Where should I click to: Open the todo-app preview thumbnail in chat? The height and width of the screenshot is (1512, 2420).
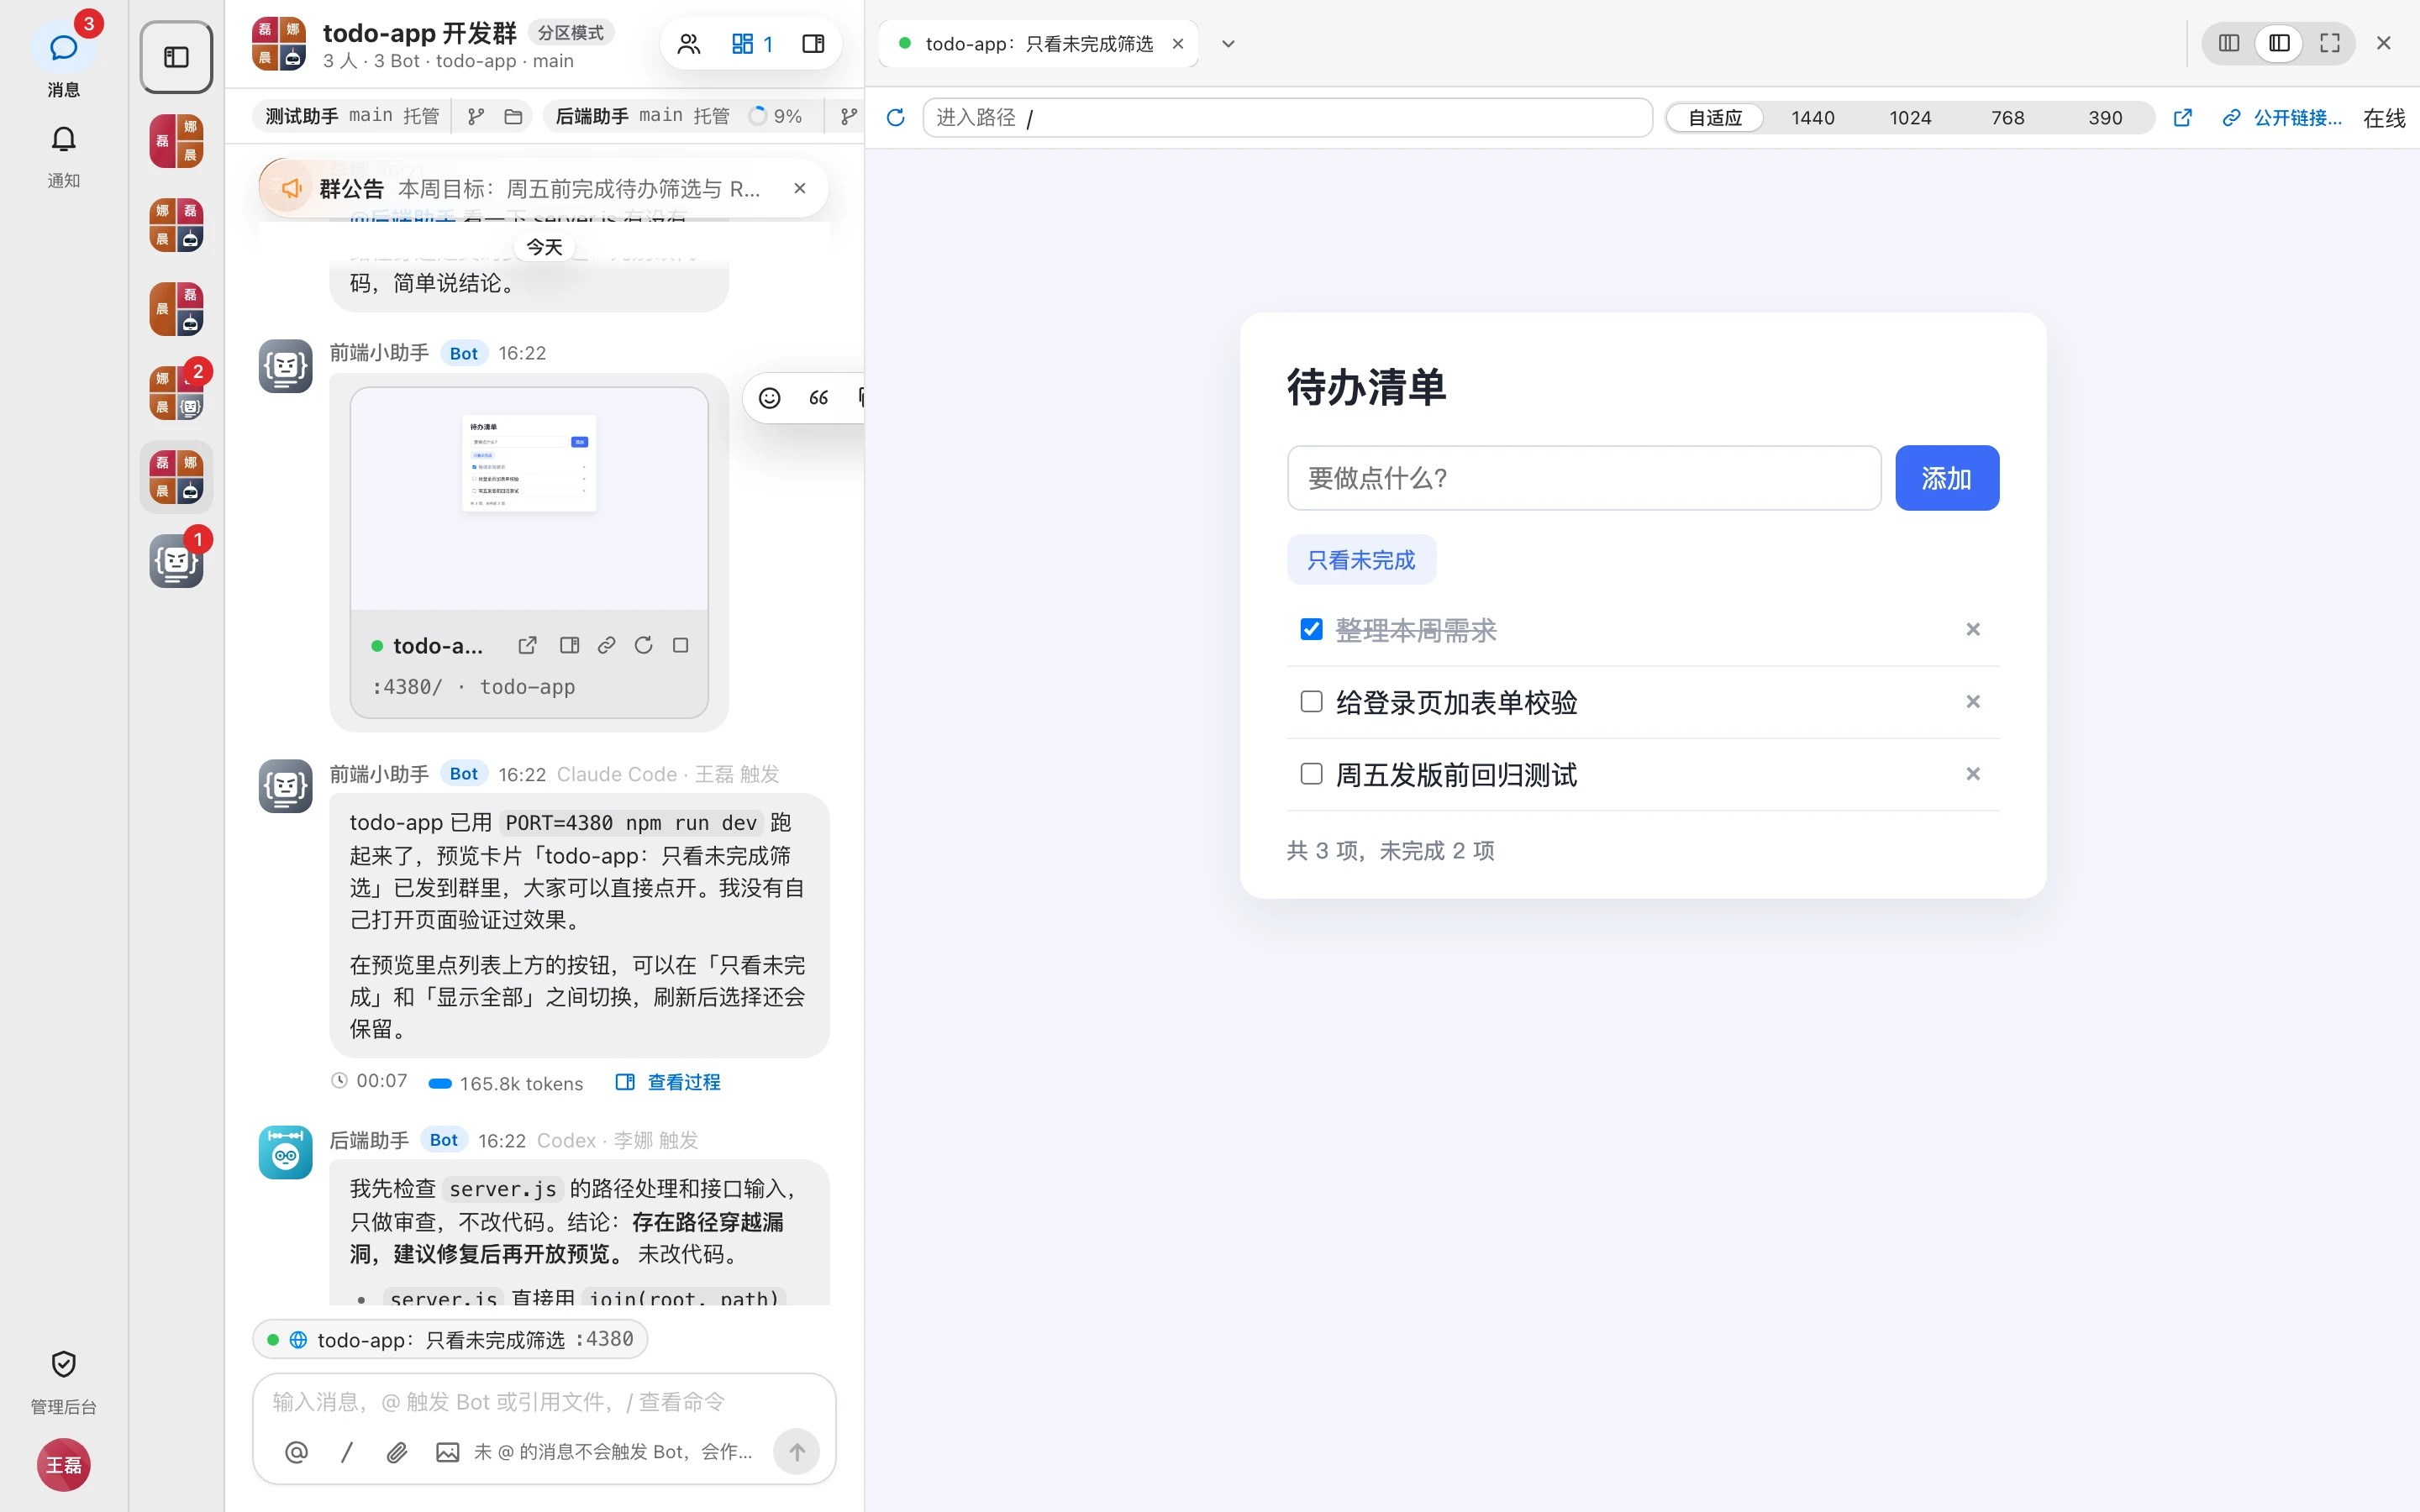click(529, 499)
